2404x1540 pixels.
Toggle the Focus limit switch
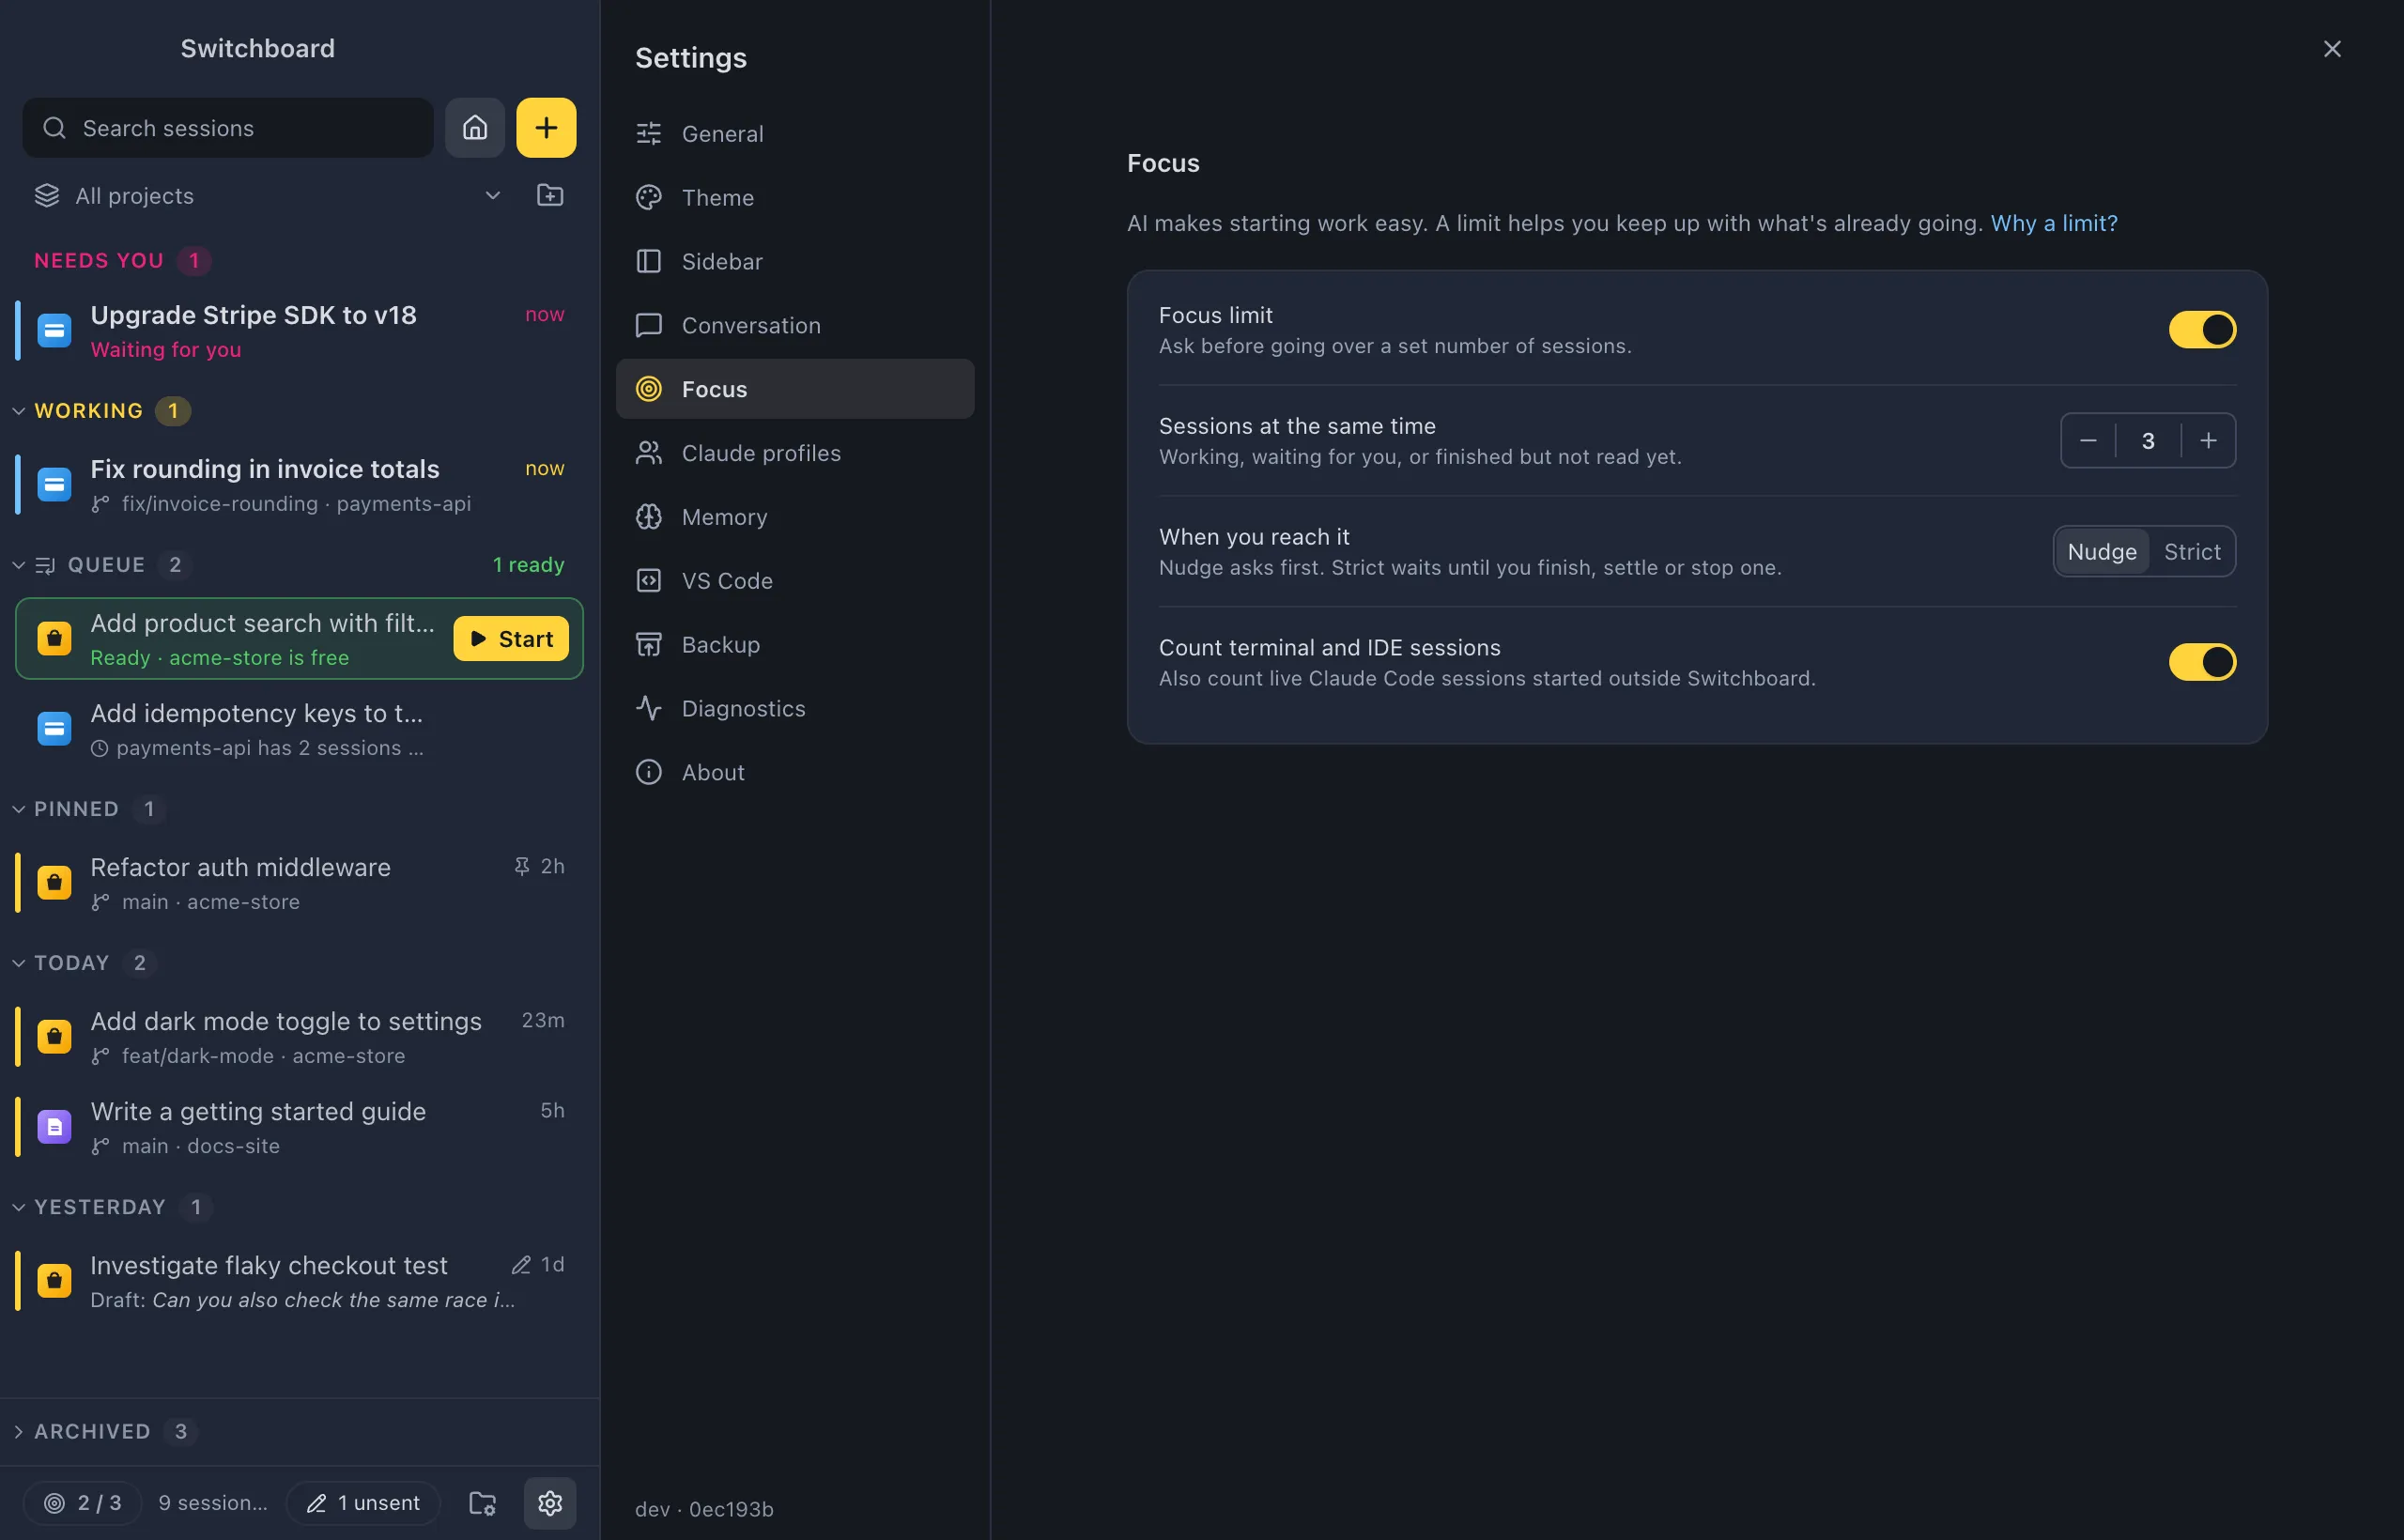(x=2202, y=330)
